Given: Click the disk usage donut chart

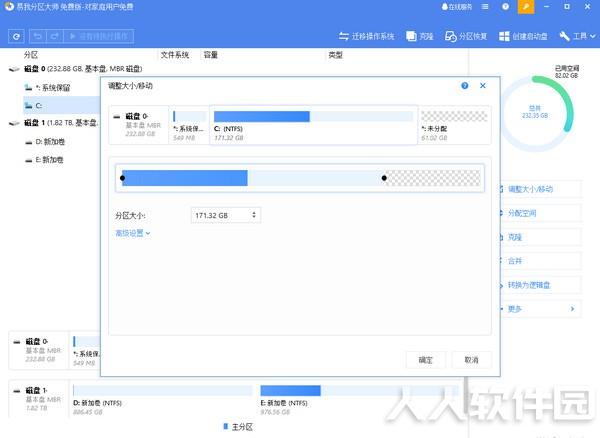Looking at the screenshot, I should pyautogui.click(x=536, y=114).
